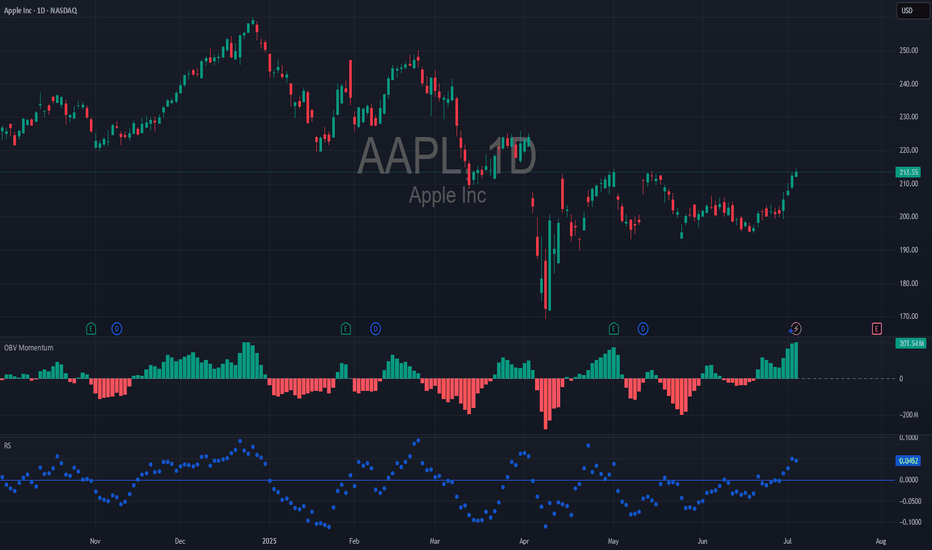Click the 2025 label on time axis
932x550 pixels.
pos(269,542)
